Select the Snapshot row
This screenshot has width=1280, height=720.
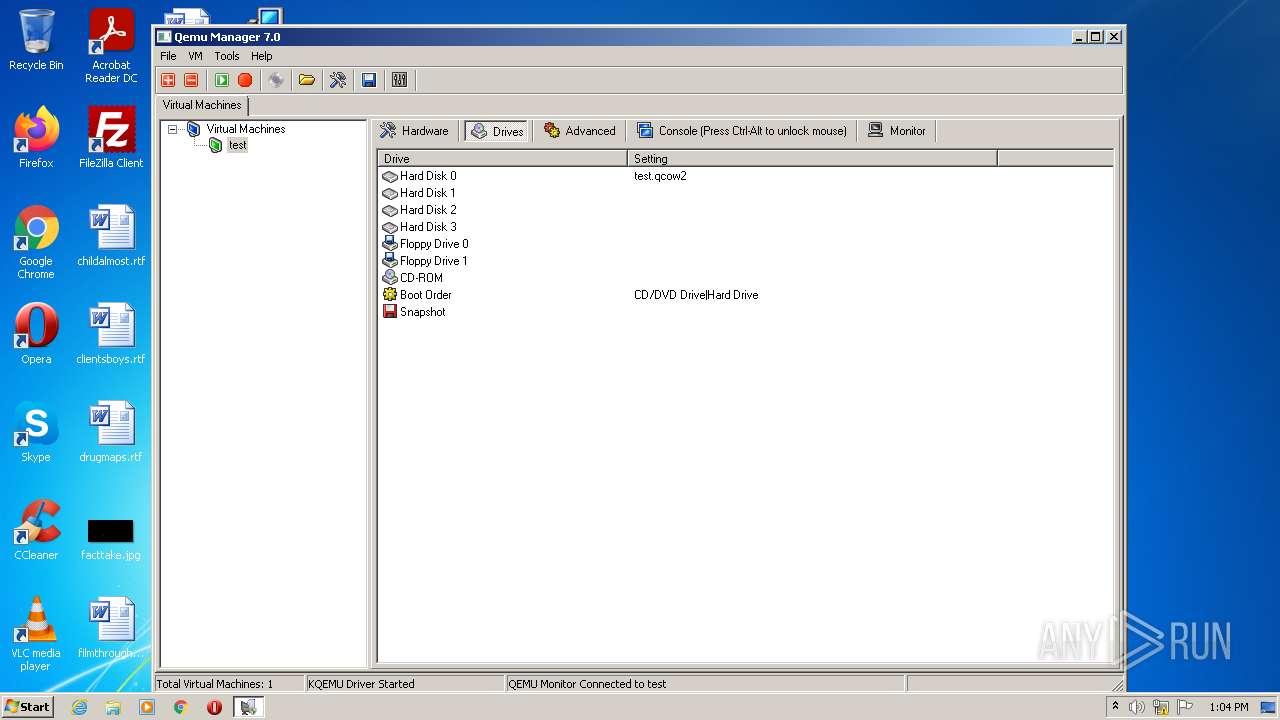pyautogui.click(x=745, y=312)
